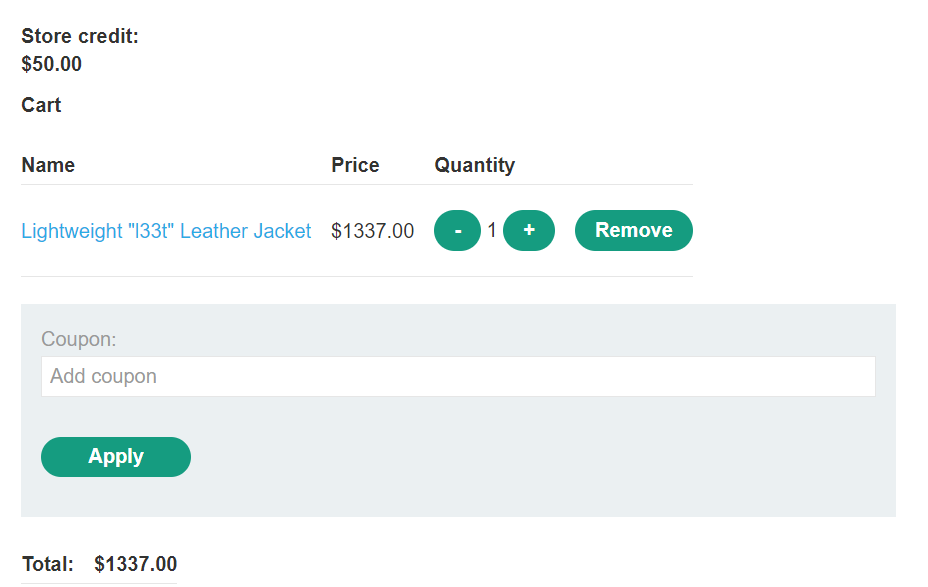Click empty gray space right of Apply button
This screenshot has width=928, height=587.
(x=540, y=457)
